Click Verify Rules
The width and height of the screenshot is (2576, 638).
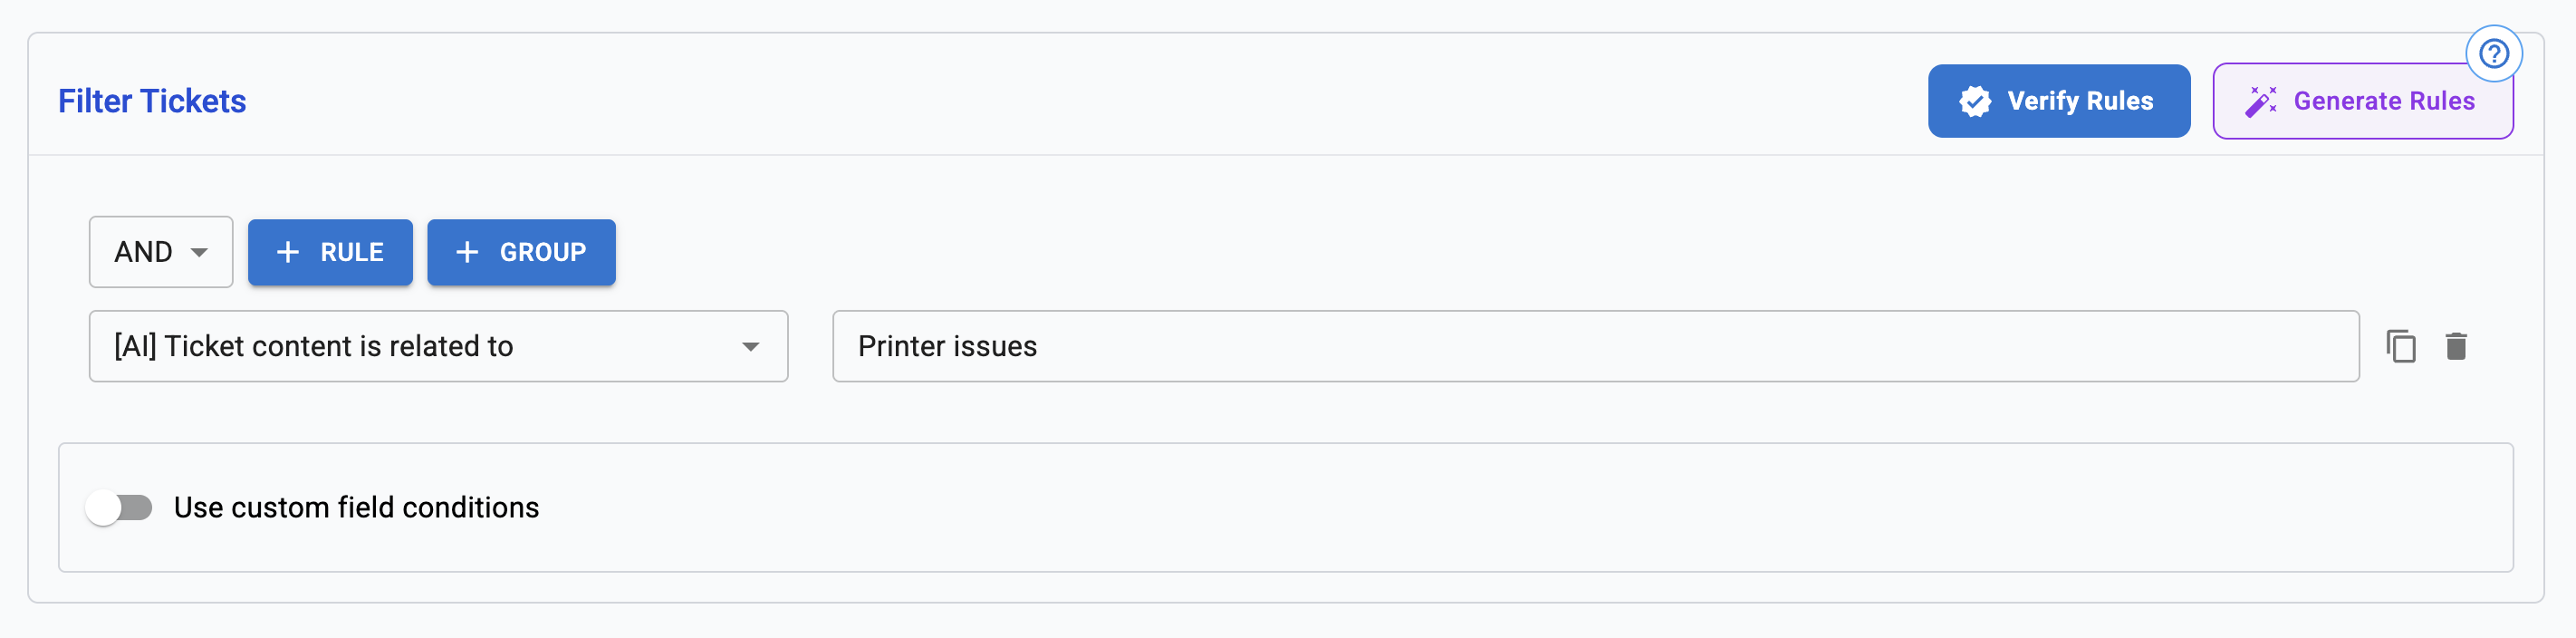click(x=2059, y=100)
